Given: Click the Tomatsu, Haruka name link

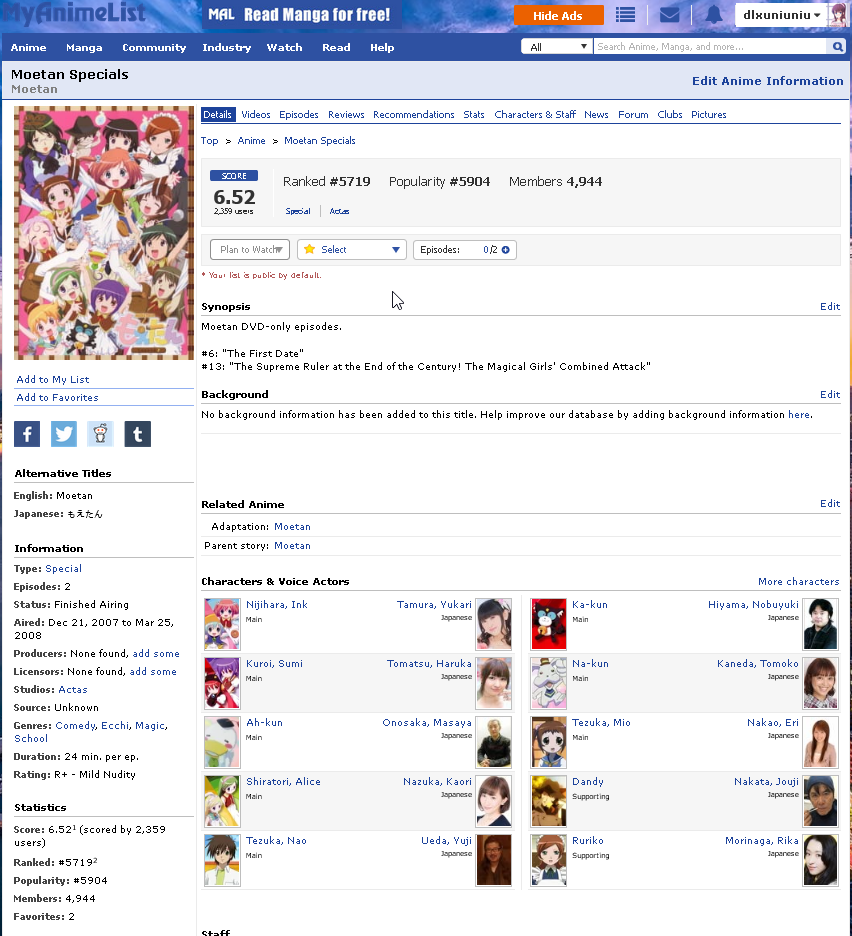Looking at the screenshot, I should [429, 664].
